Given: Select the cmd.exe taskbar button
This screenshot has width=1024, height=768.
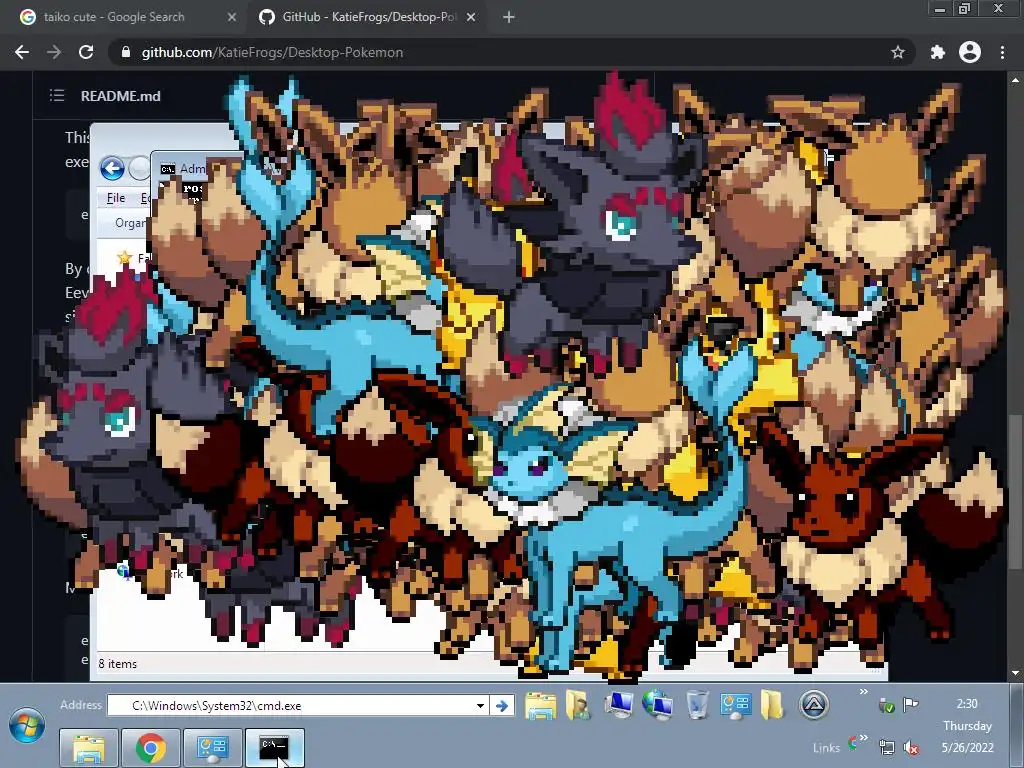Looking at the screenshot, I should point(275,748).
